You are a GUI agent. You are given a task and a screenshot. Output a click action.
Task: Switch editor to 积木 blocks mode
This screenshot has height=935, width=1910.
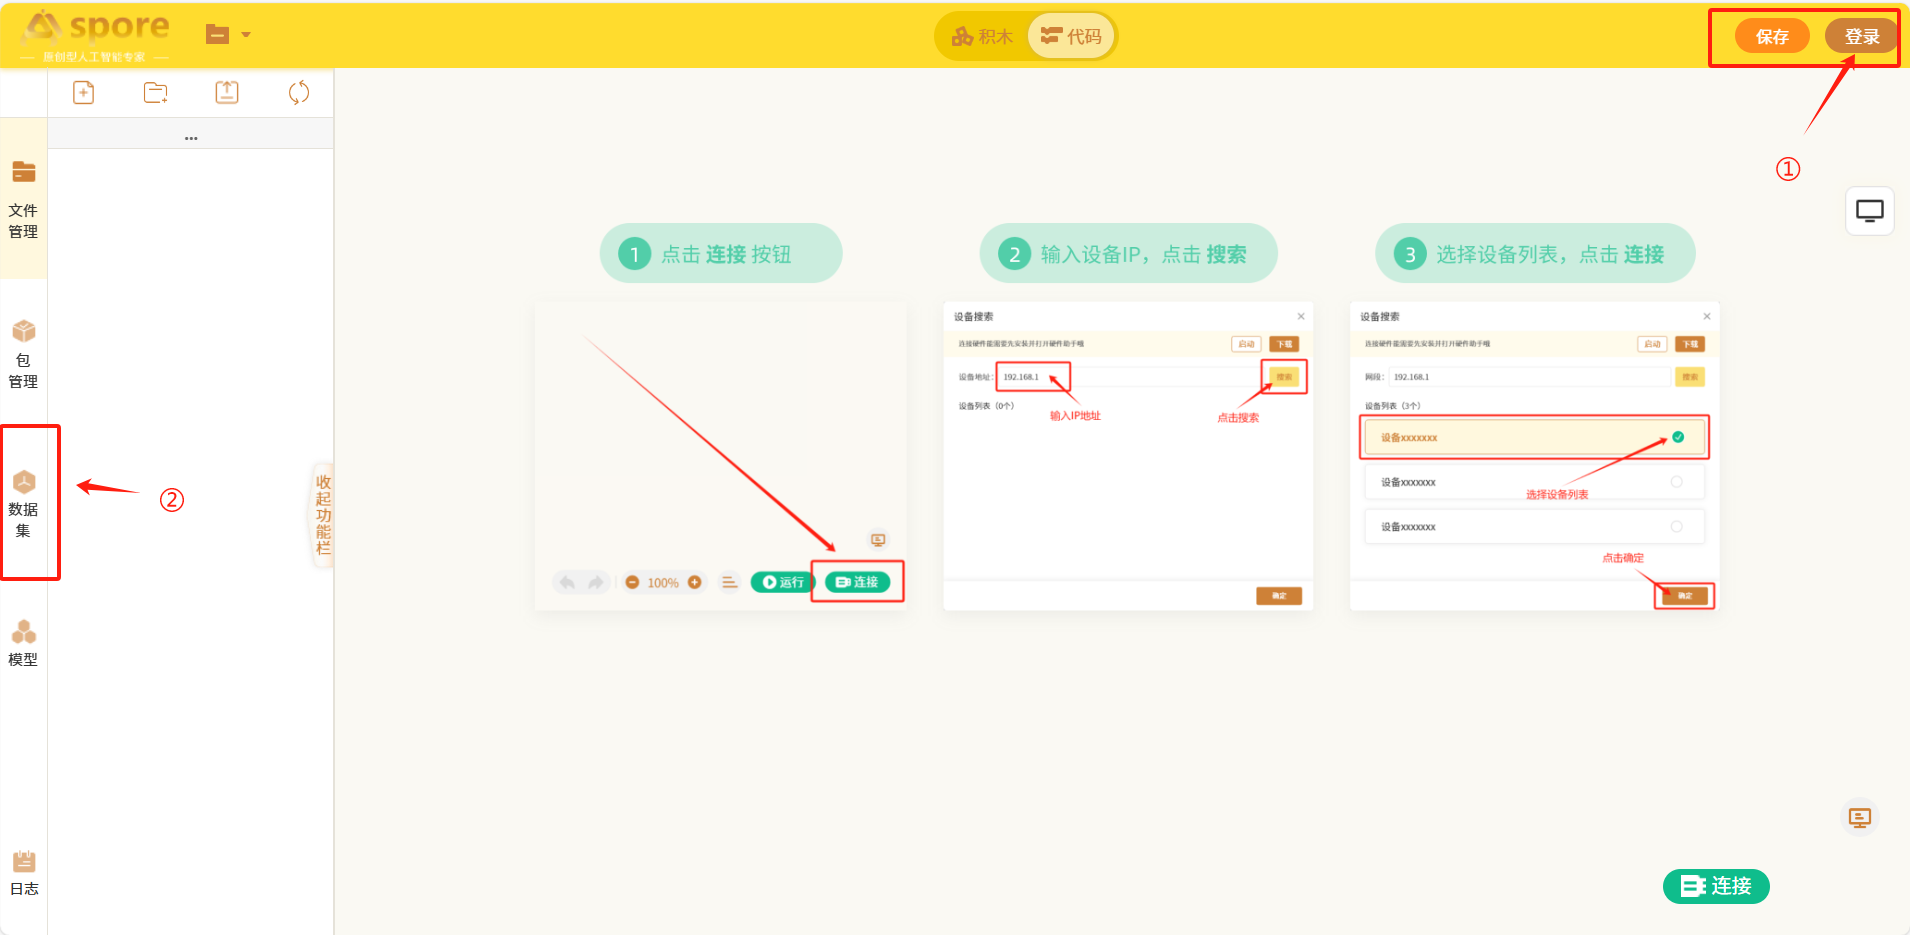[983, 37]
